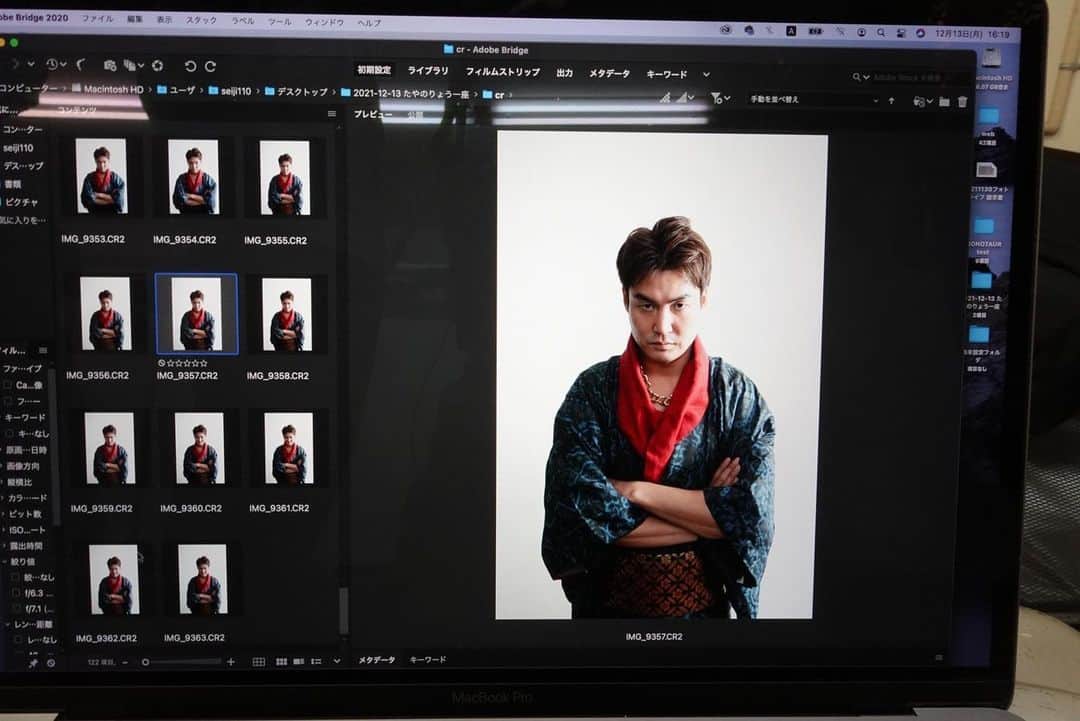Toggle the キー…なし keyword filter checkbox
This screenshot has height=721, width=1080.
[x=10, y=433]
